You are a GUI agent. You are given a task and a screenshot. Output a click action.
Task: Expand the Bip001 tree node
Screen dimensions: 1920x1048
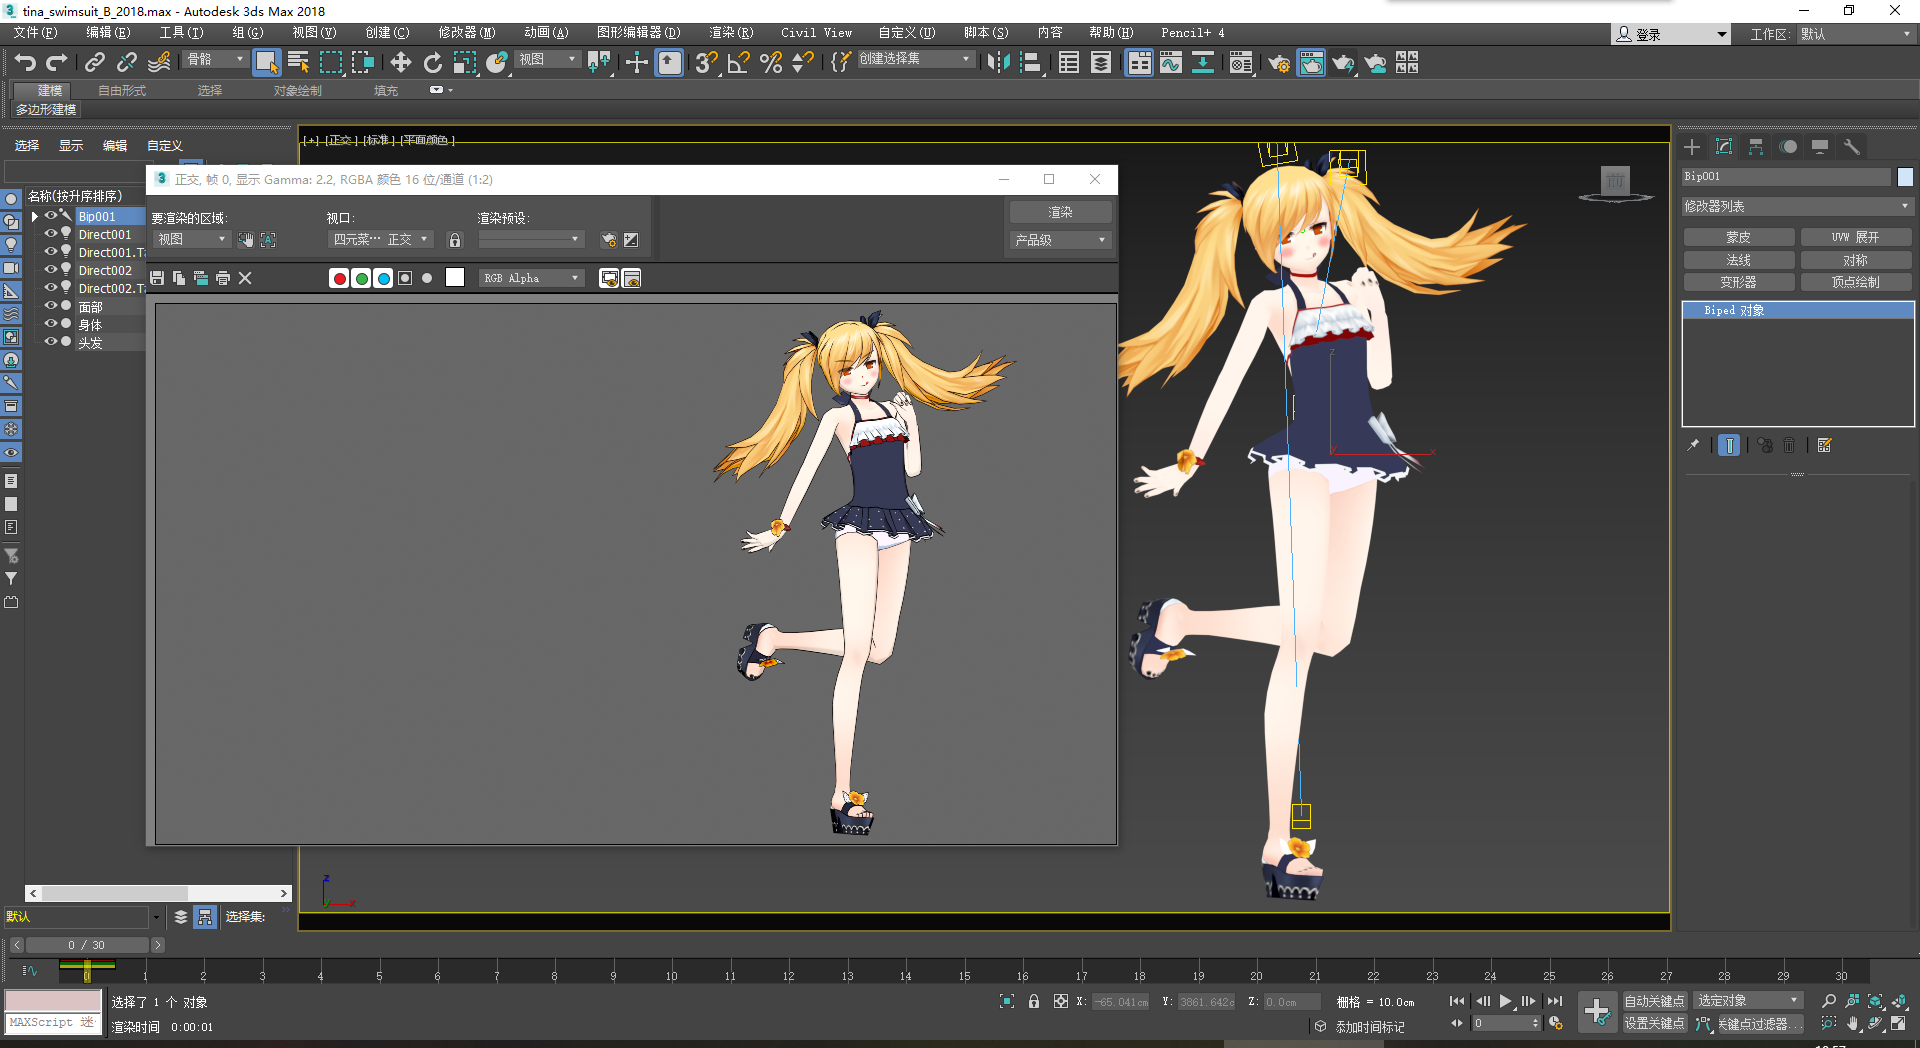[x=35, y=216]
